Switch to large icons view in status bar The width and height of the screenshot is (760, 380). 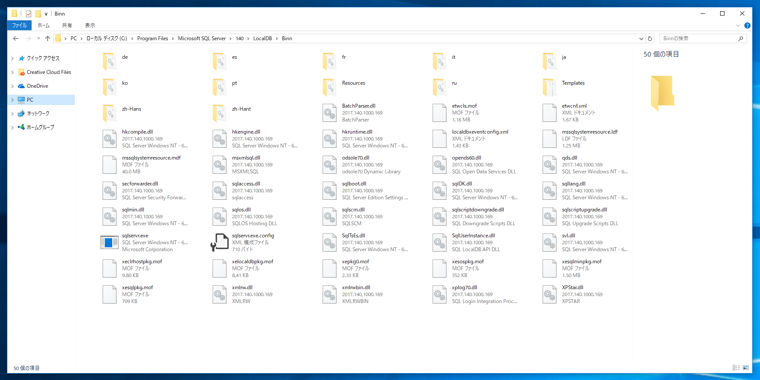(x=746, y=368)
